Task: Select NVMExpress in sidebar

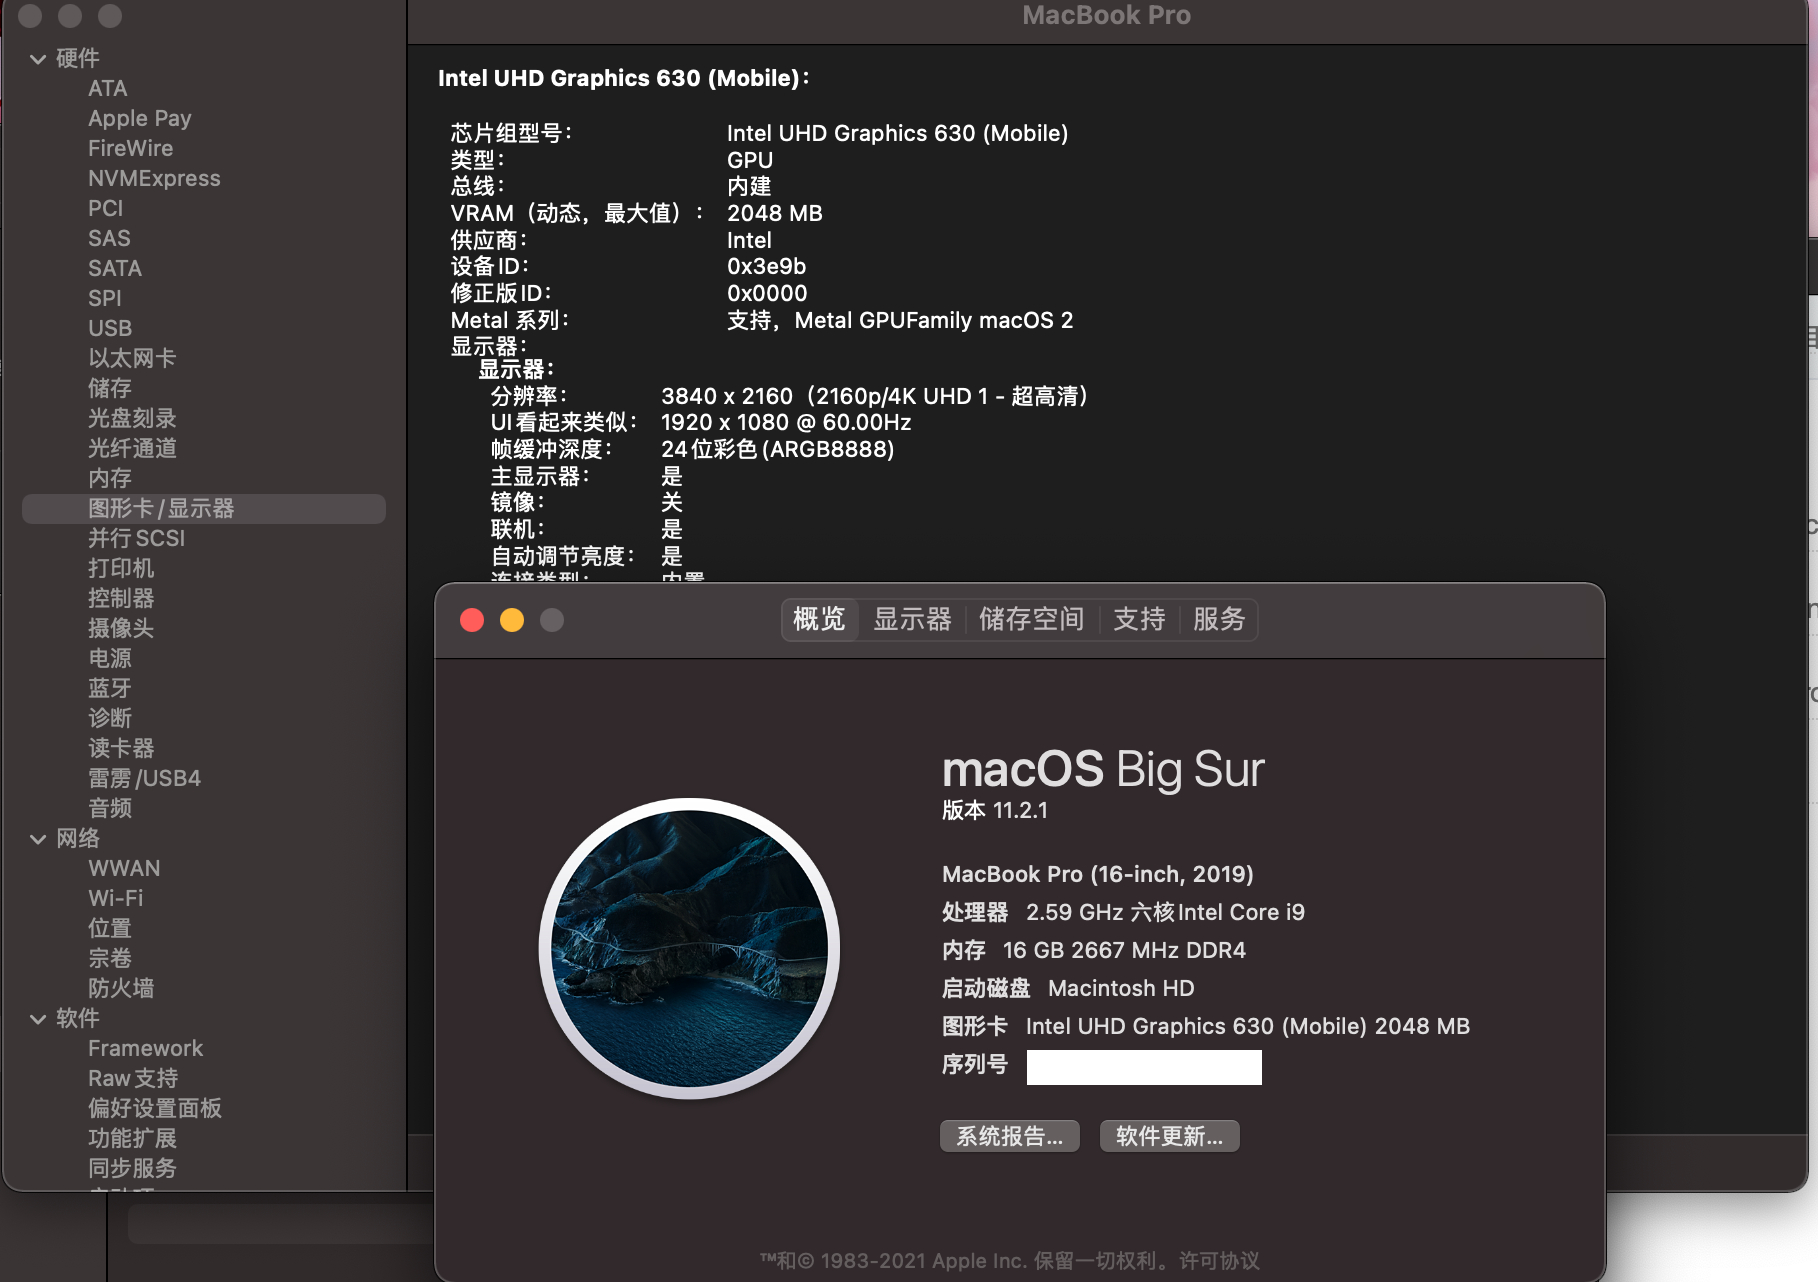Action: point(154,178)
